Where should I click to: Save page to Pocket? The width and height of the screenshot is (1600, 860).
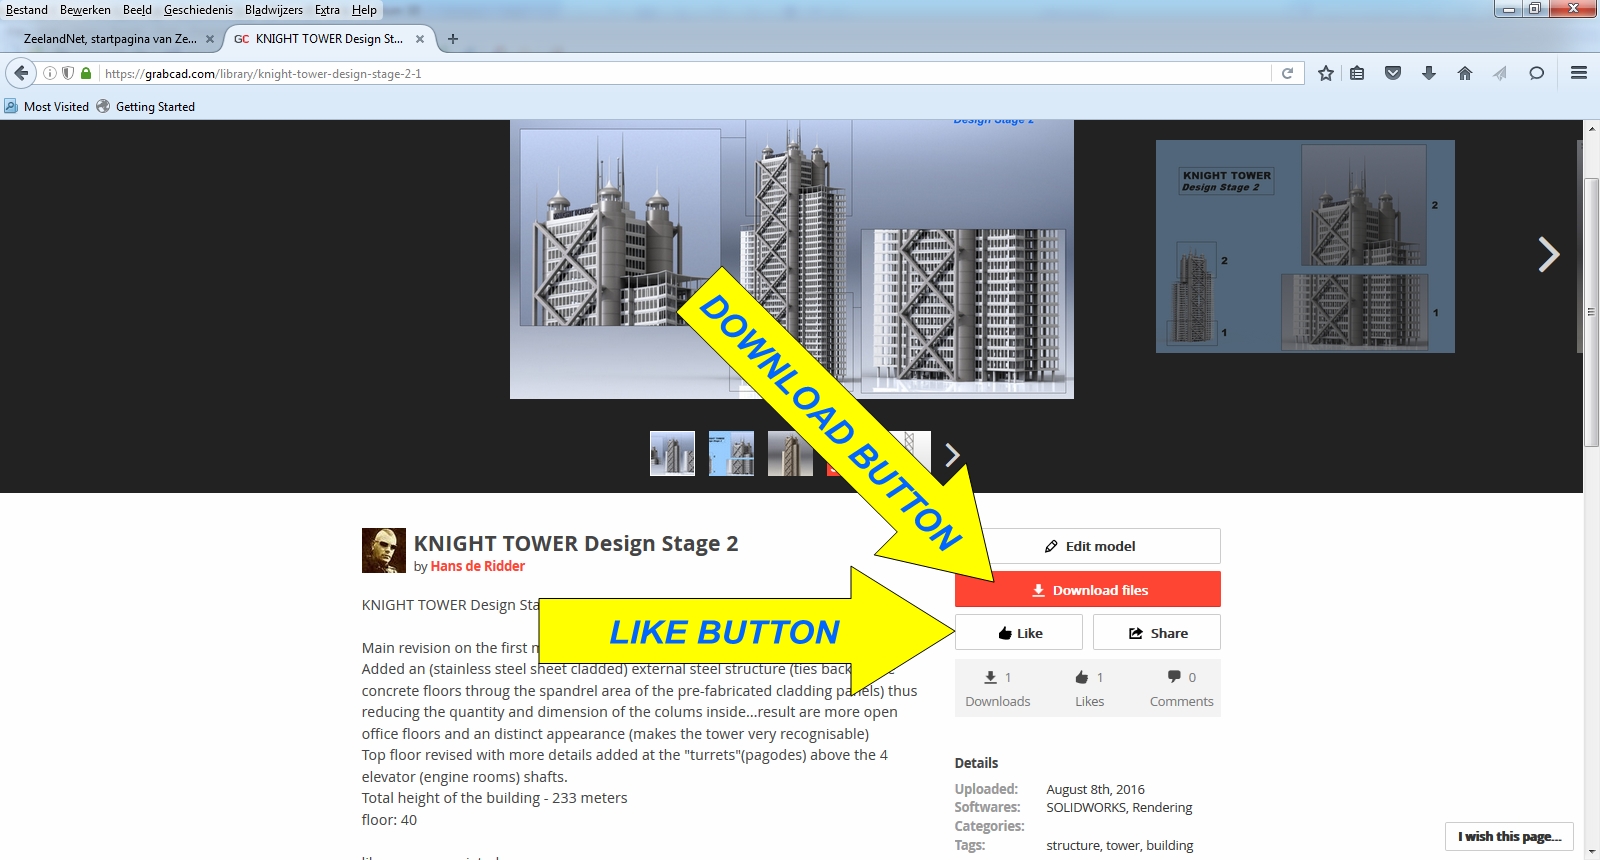(1393, 73)
